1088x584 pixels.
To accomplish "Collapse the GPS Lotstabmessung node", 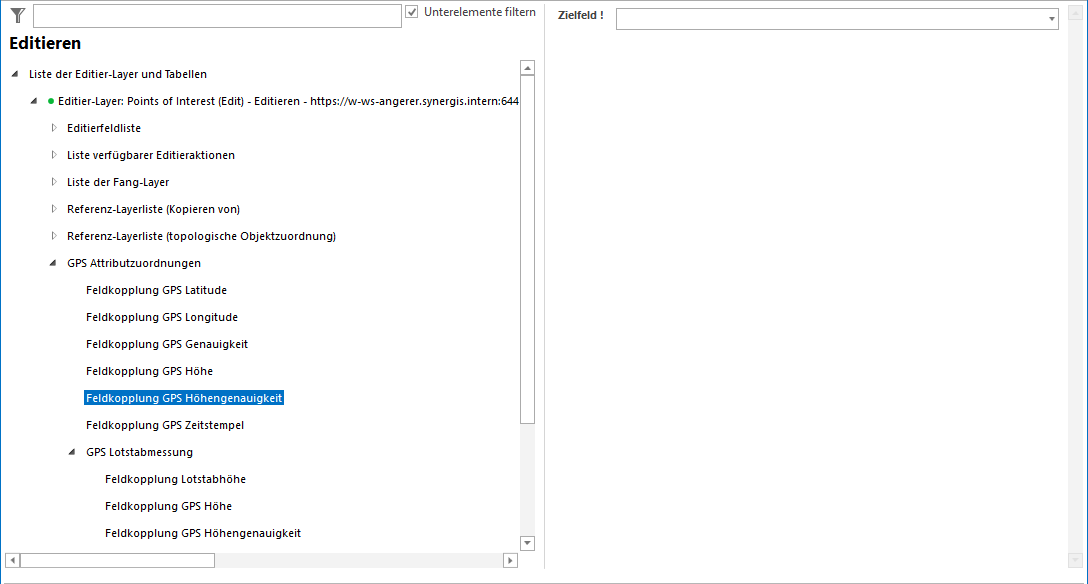I will click(x=72, y=452).
